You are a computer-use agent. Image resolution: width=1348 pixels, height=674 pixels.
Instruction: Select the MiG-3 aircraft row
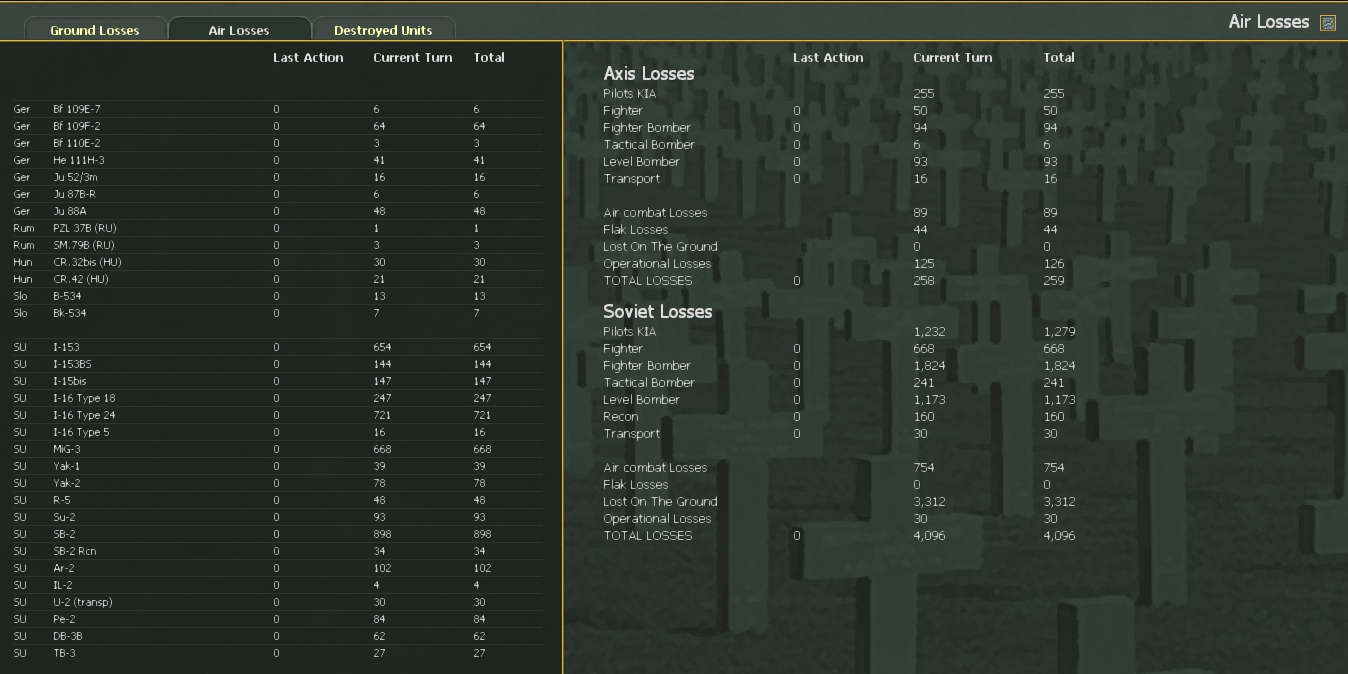tap(67, 449)
